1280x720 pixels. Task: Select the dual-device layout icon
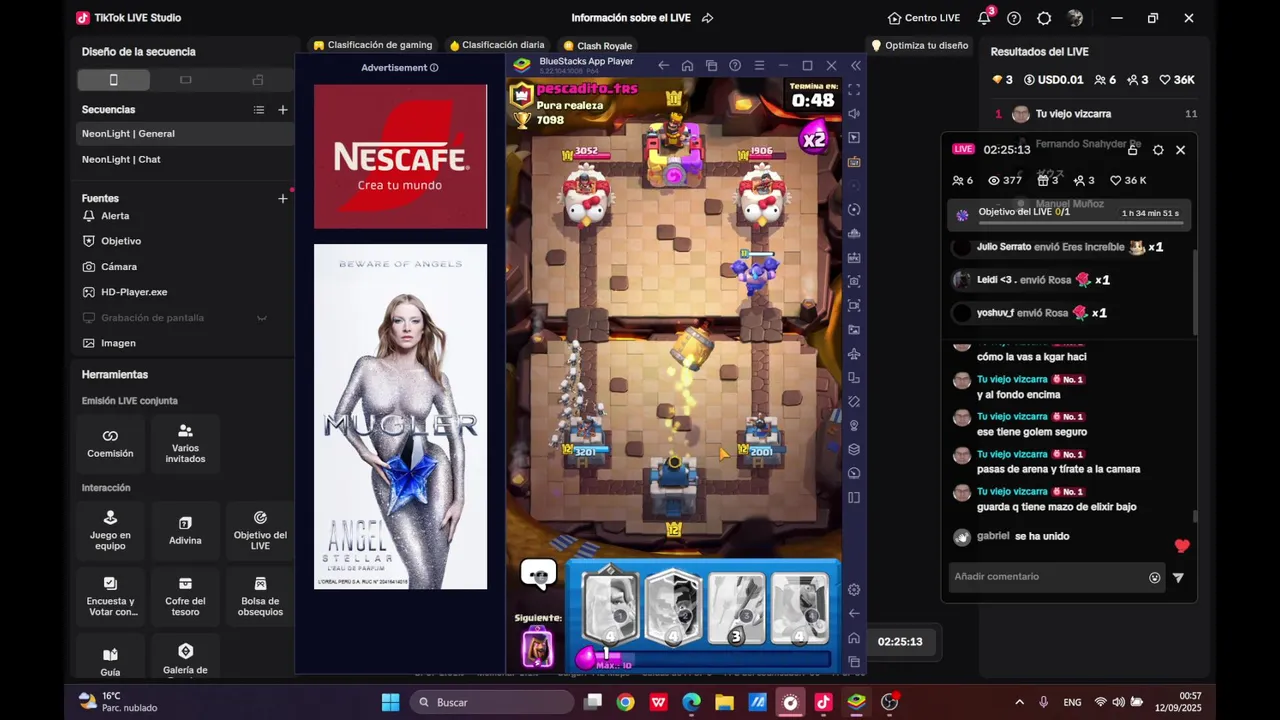click(x=258, y=80)
